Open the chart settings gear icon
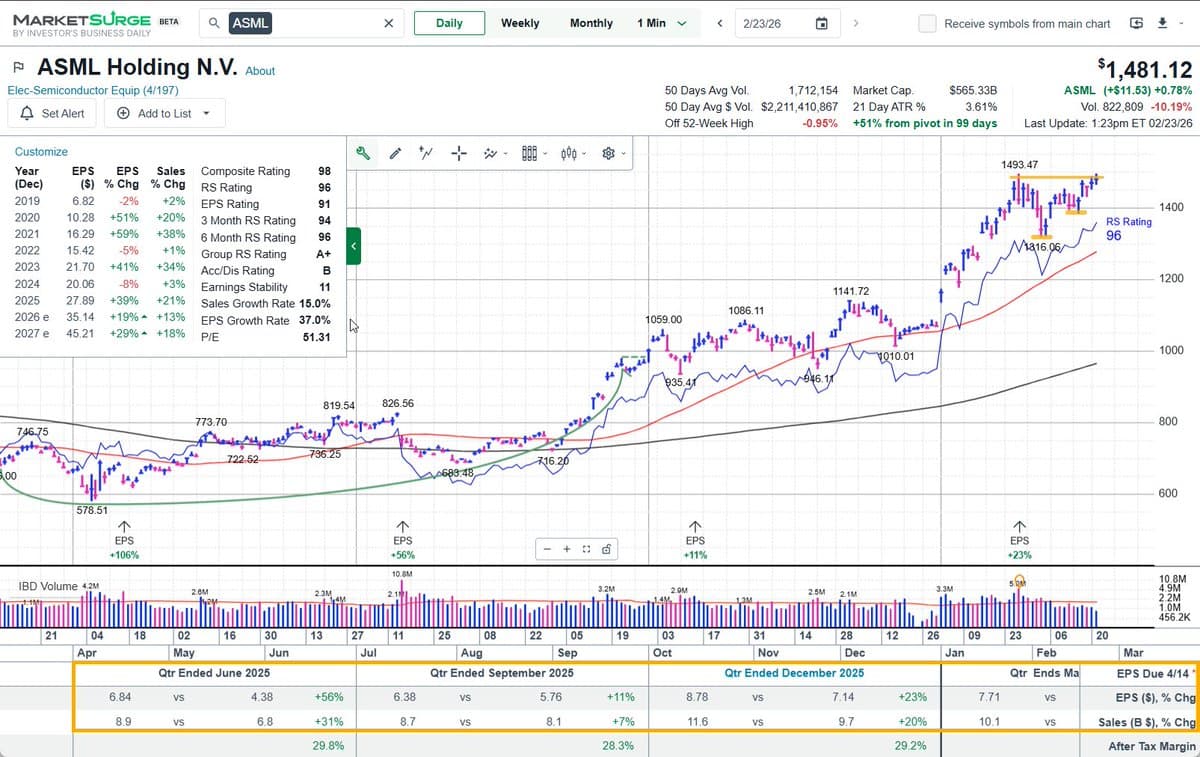Image resolution: width=1200 pixels, height=757 pixels. (607, 152)
